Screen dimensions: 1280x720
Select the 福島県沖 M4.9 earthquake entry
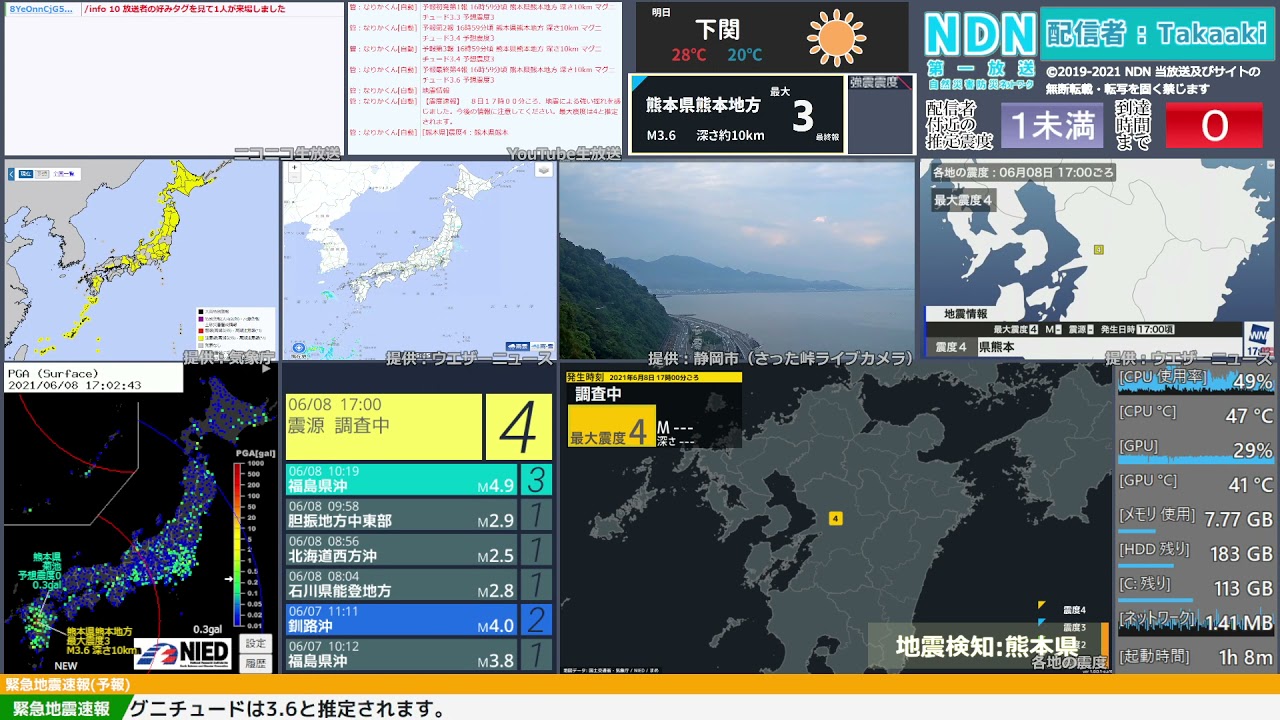click(401, 479)
